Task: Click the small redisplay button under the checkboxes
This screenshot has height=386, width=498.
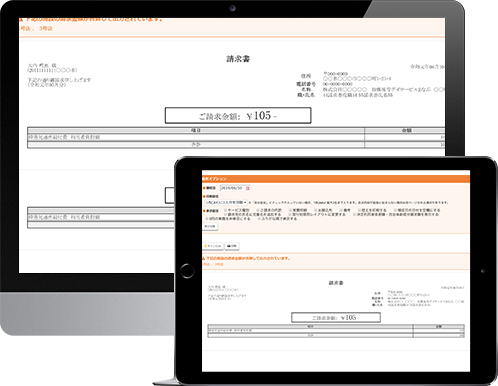Action: (210, 226)
